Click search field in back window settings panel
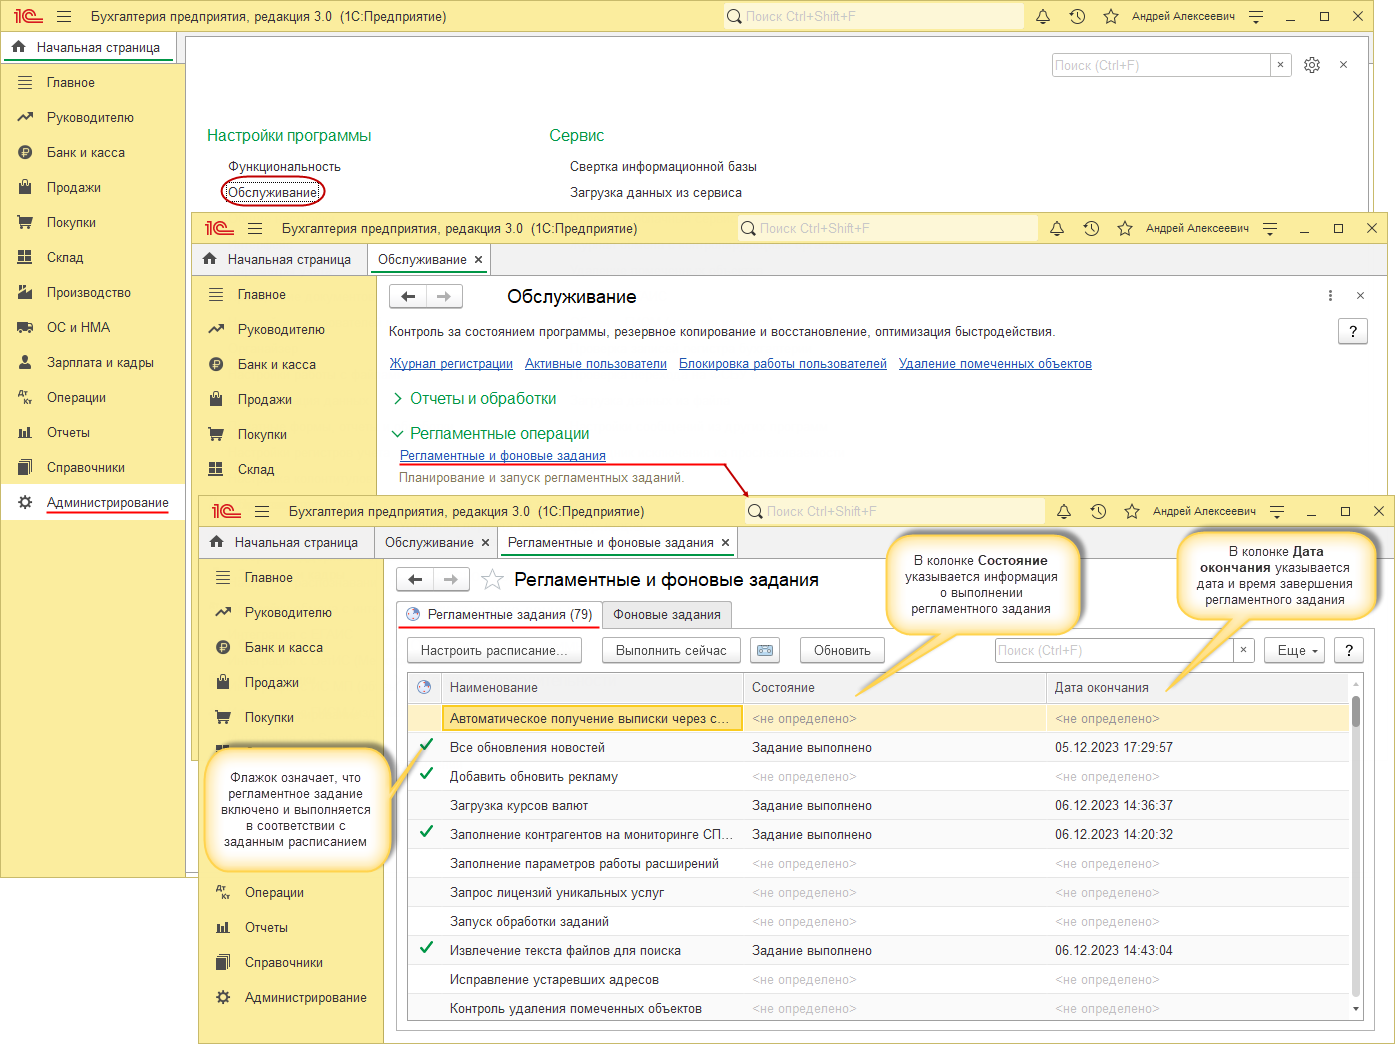 1161,65
